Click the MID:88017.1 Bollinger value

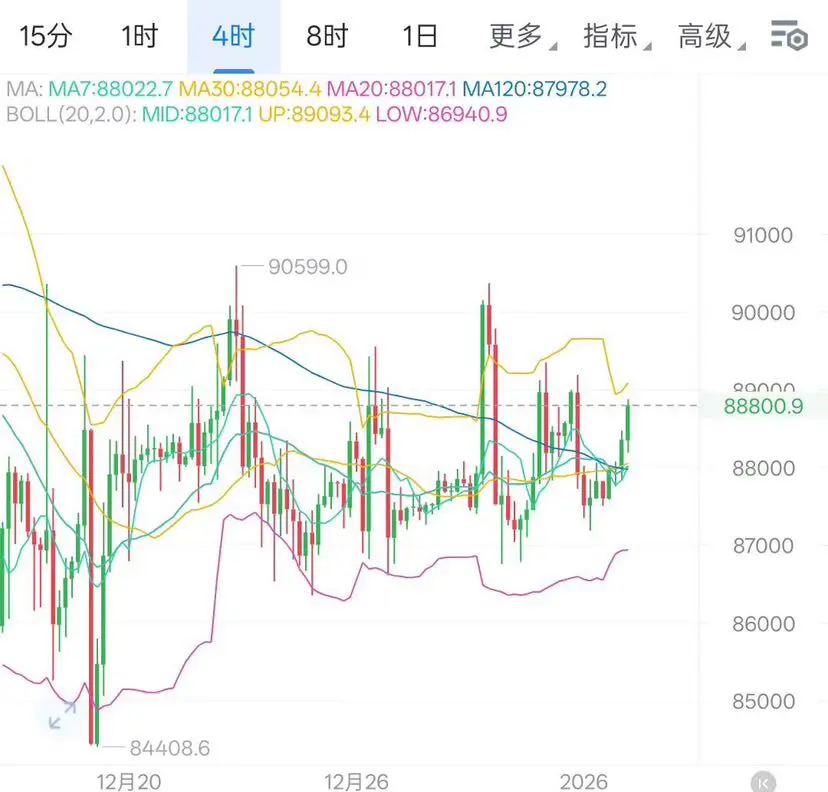coord(197,114)
